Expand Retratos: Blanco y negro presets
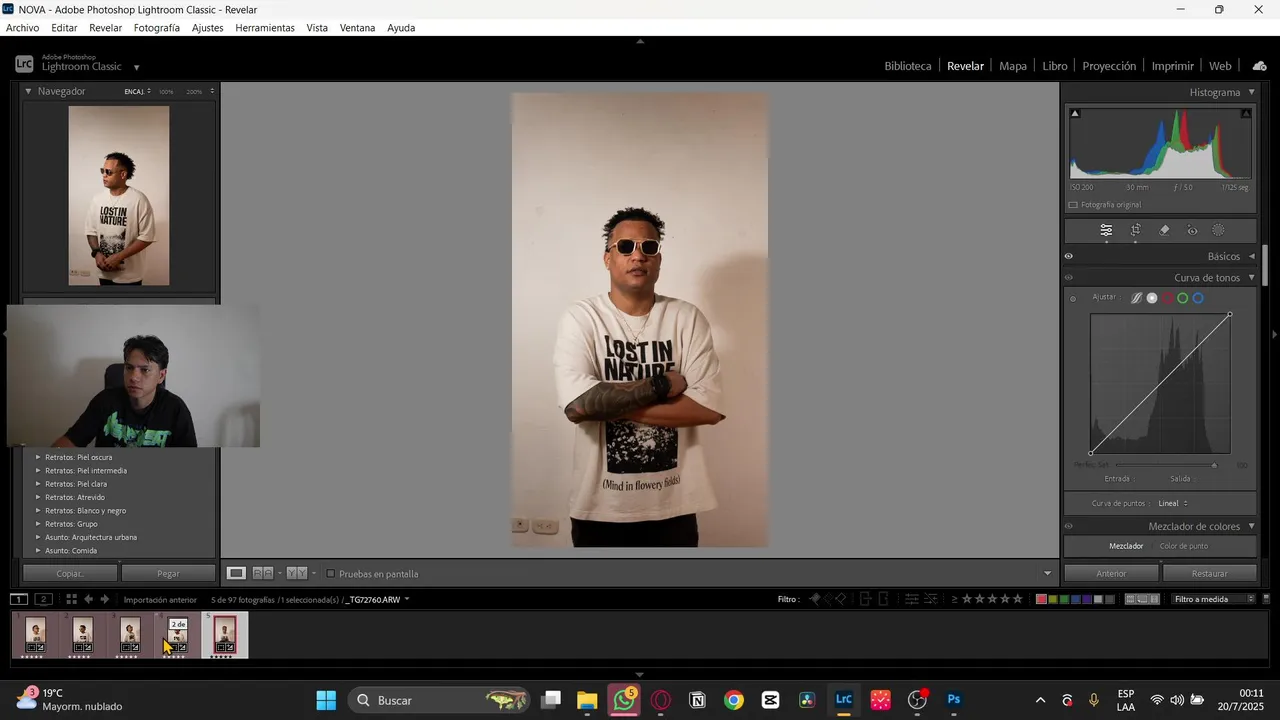Screen dimensions: 1280x720 (x=38, y=510)
